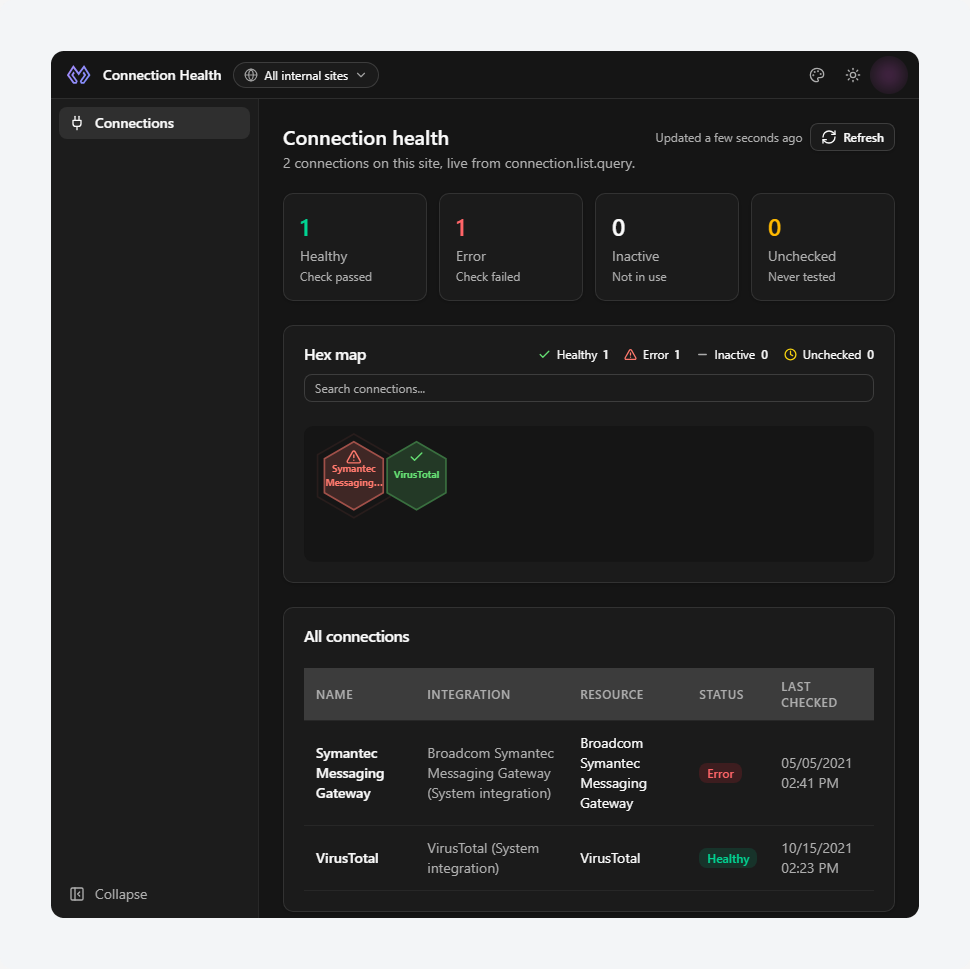This screenshot has height=969, width=970.
Task: Click the Search connections input field
Action: tap(588, 388)
